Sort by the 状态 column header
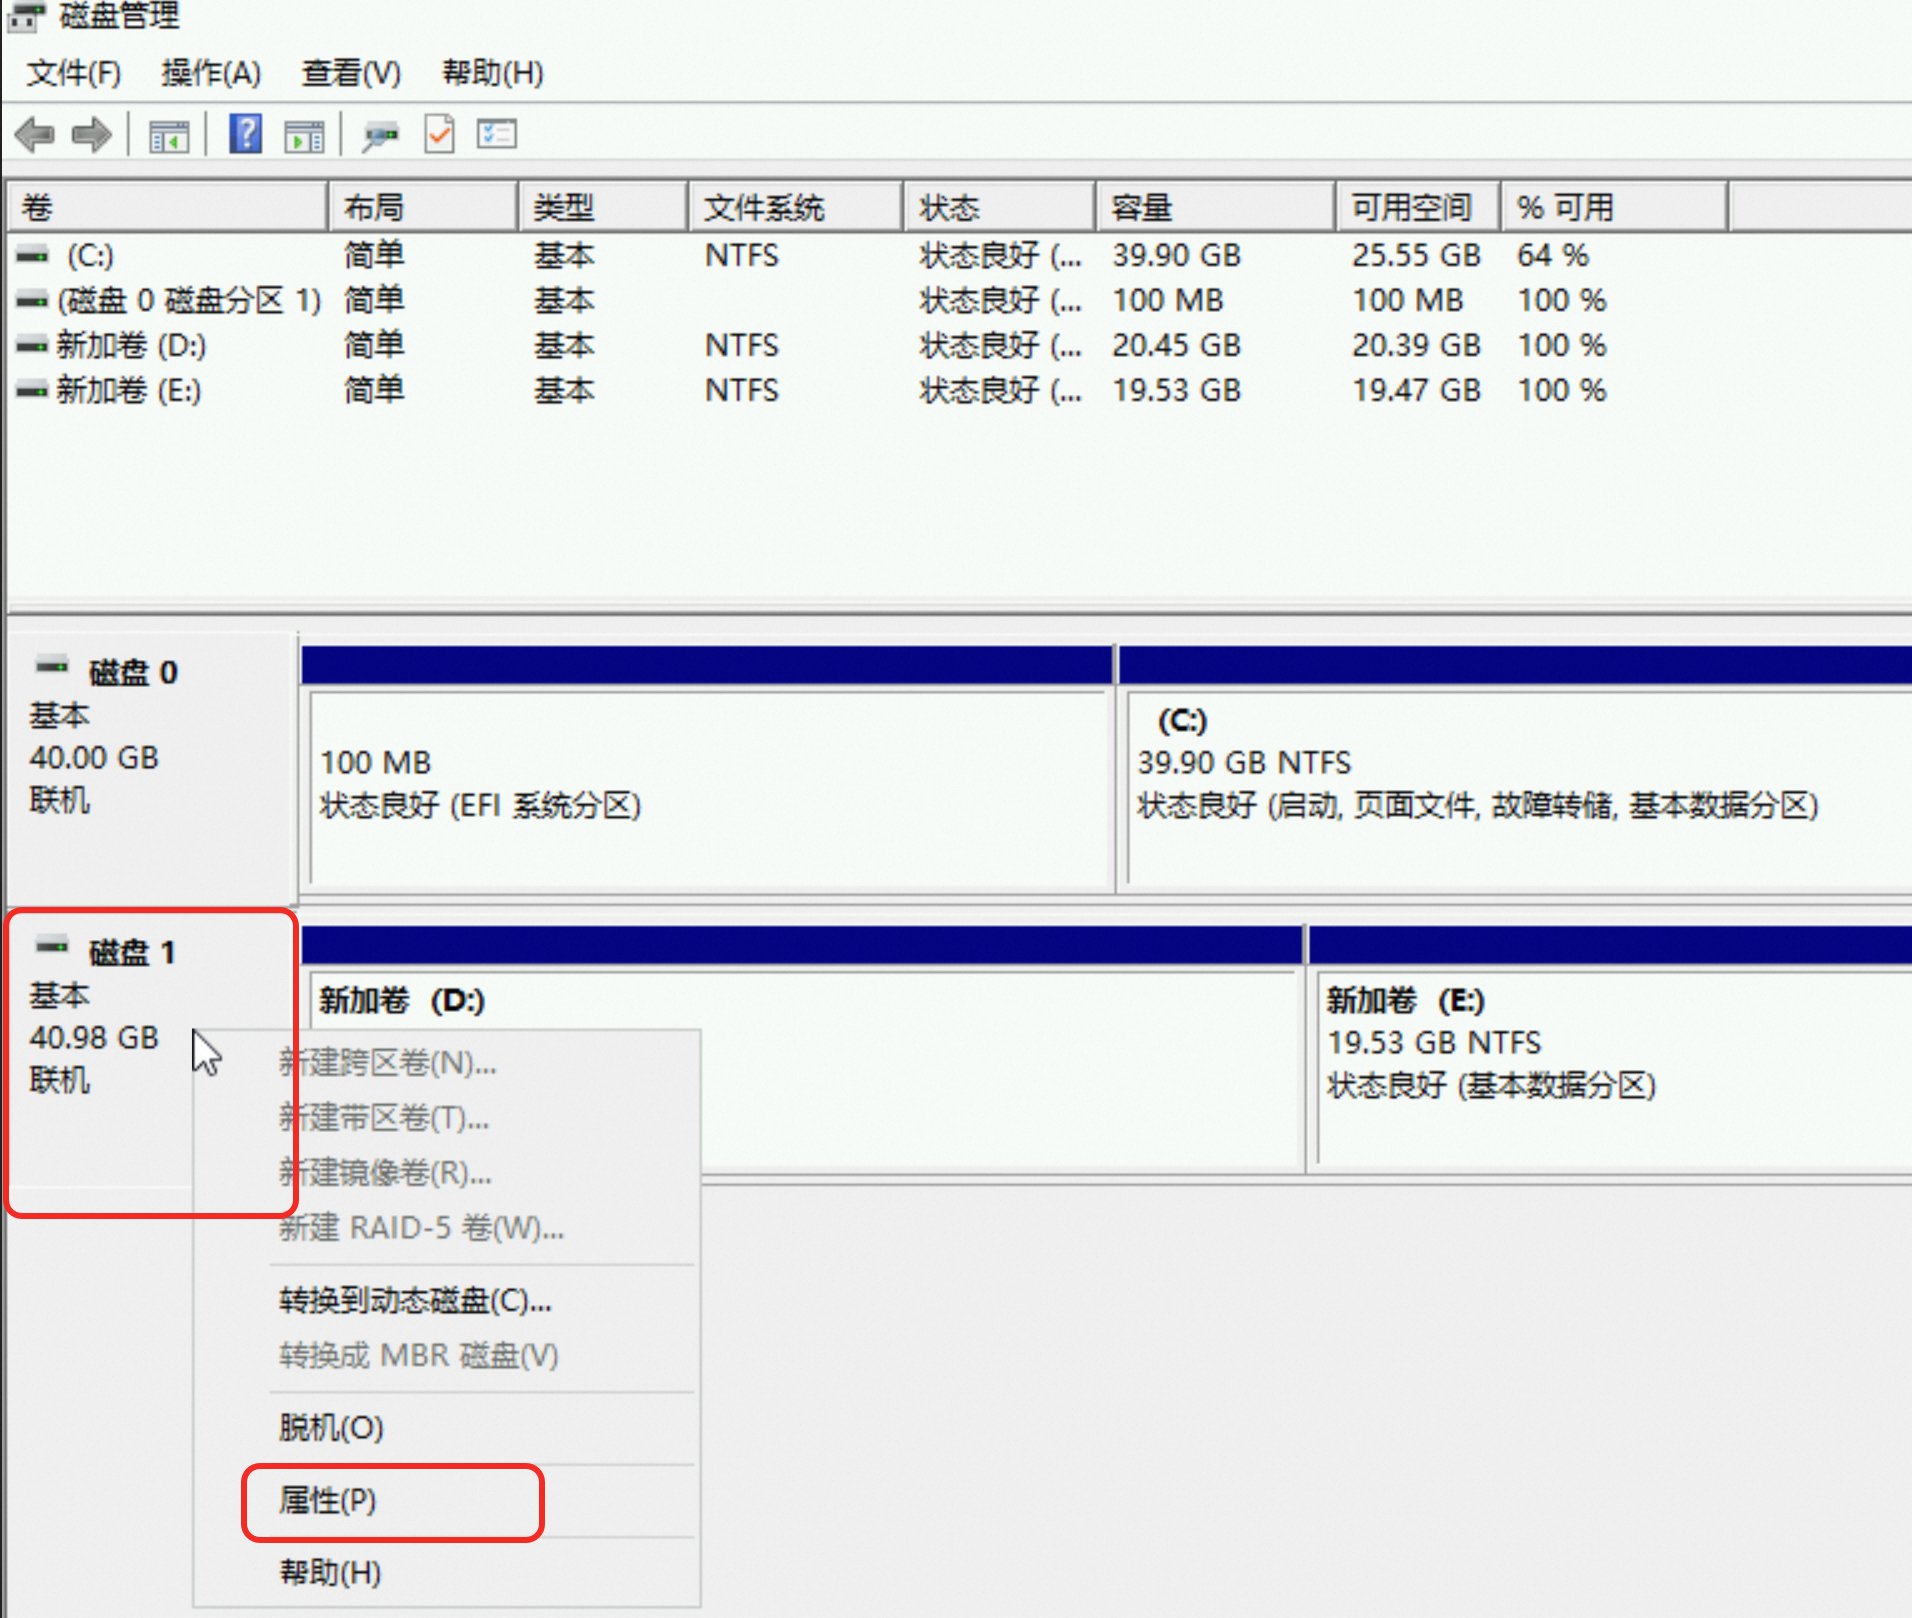This screenshot has height=1618, width=1912. 999,207
